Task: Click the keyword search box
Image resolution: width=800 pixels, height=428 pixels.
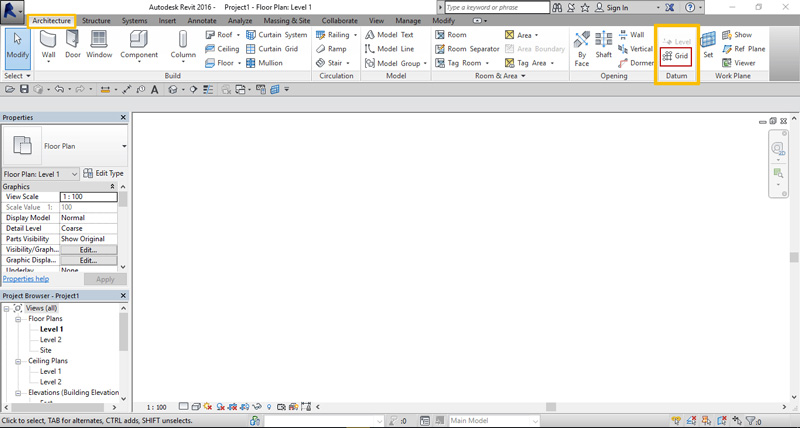Action: coord(496,8)
